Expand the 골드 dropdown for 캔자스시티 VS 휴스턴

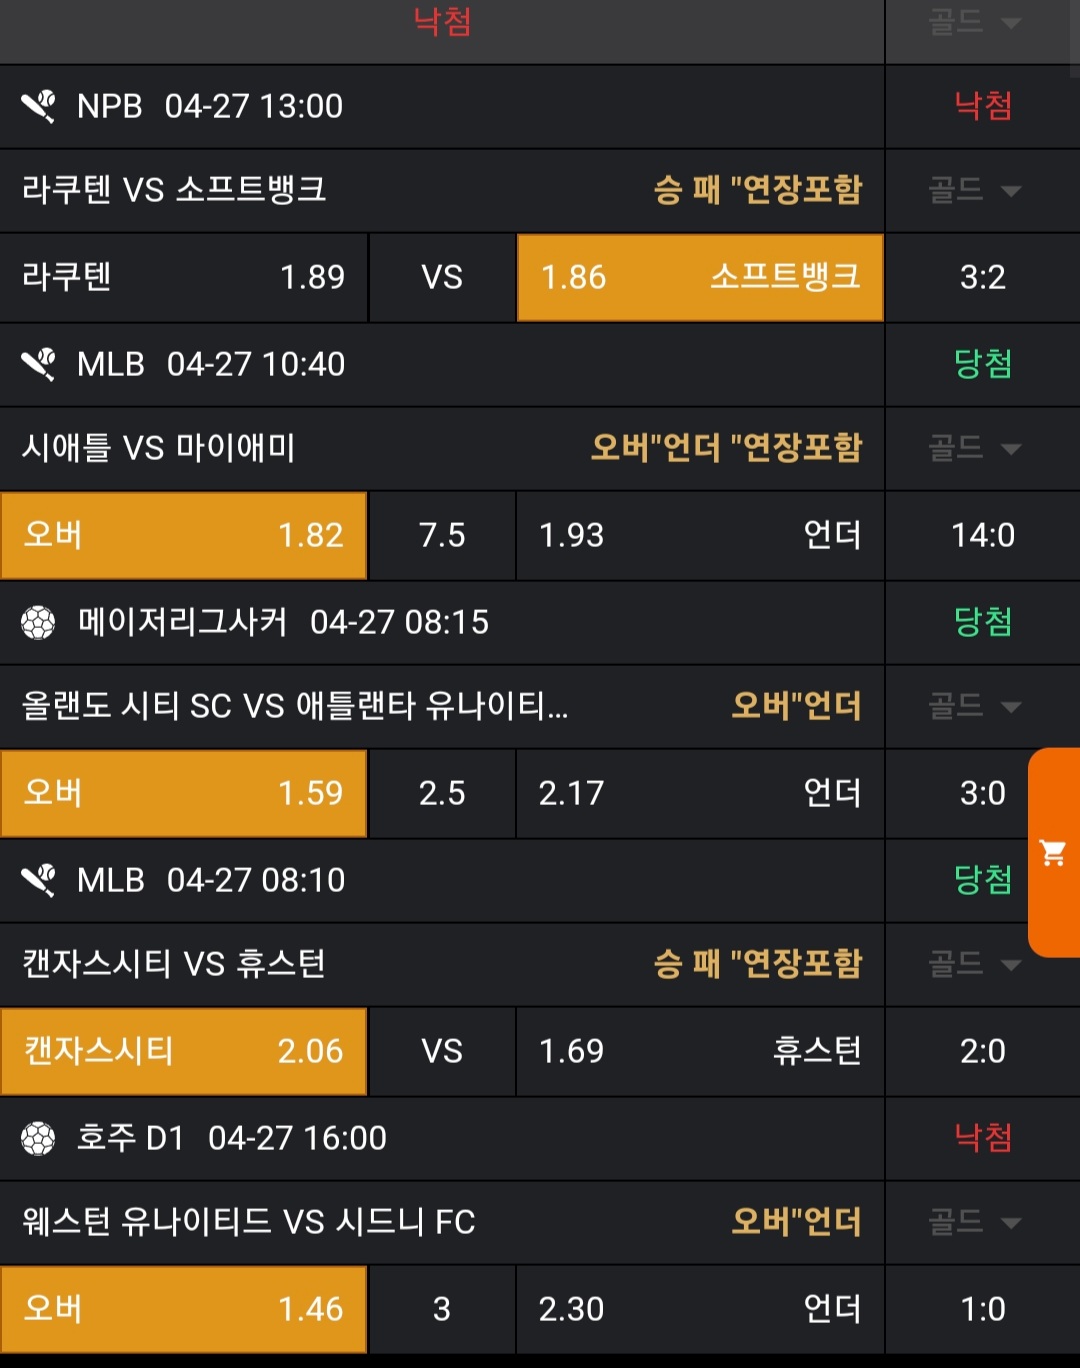click(x=974, y=964)
